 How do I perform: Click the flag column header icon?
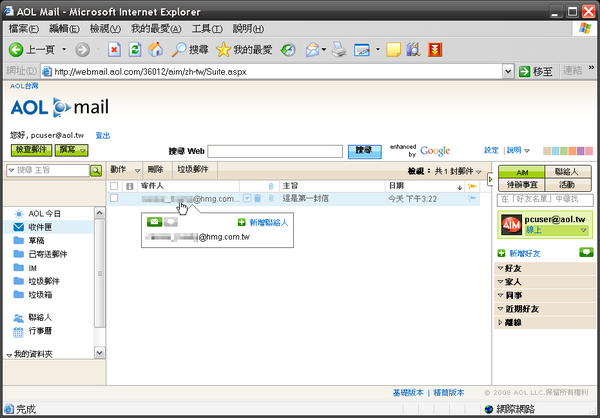tap(472, 186)
